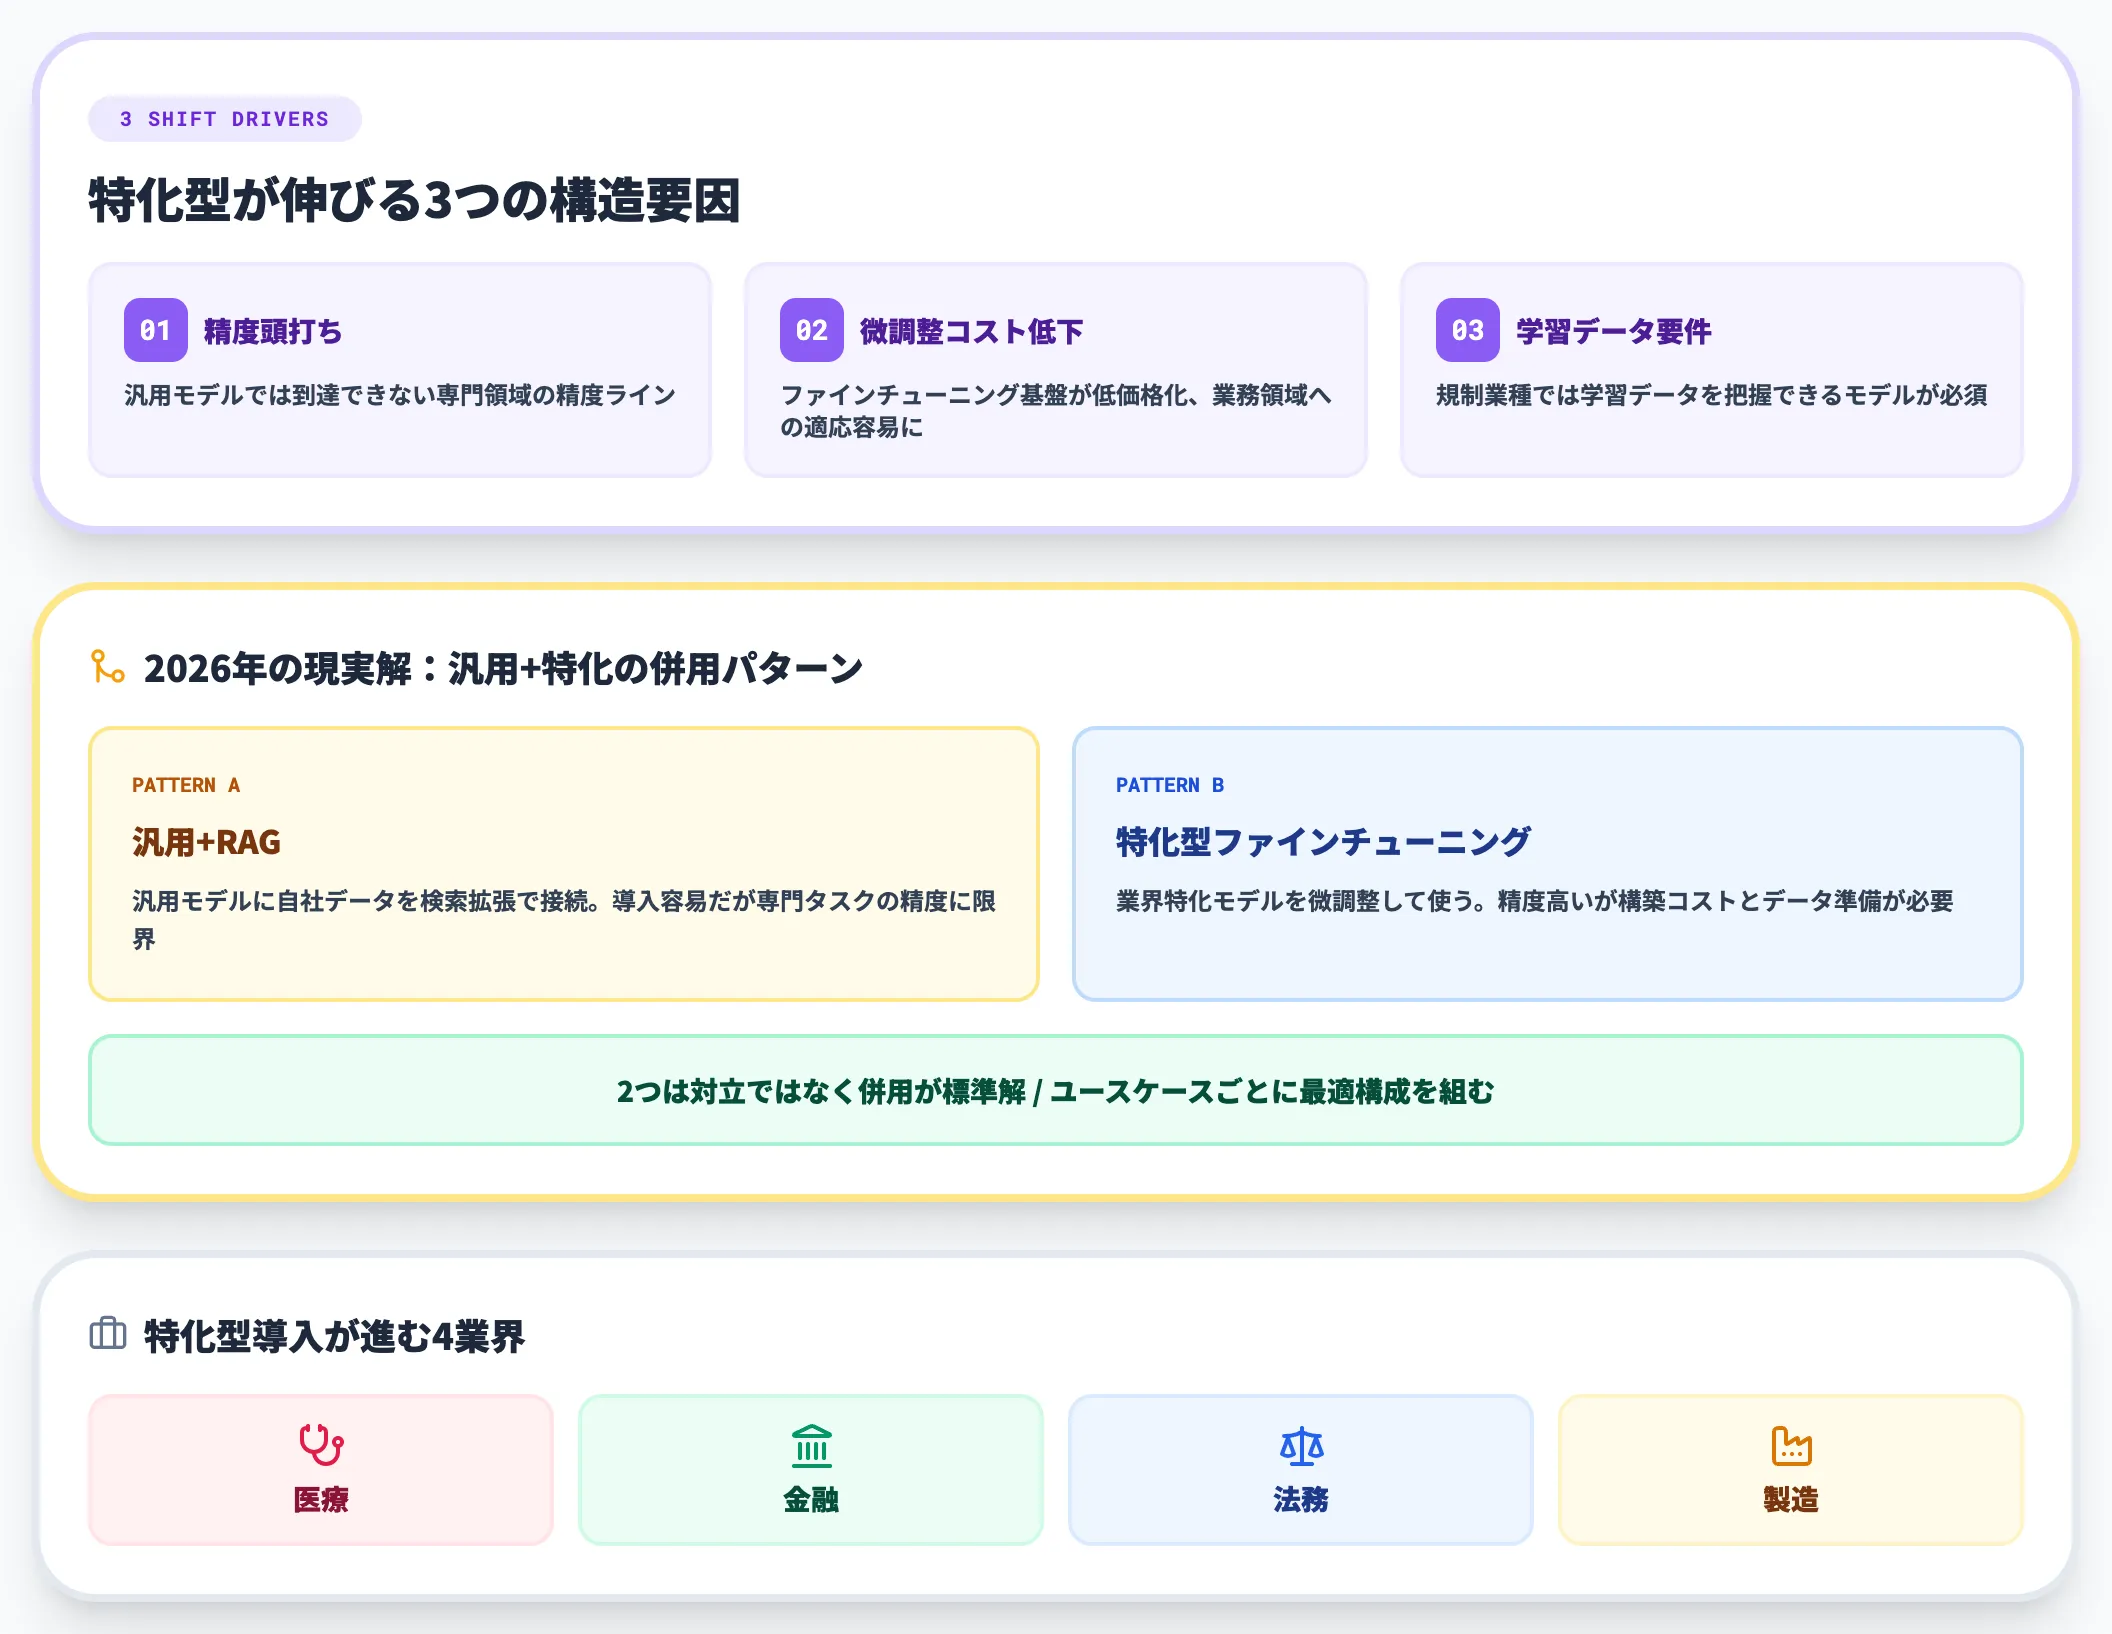Select the 法務 industry tile
The image size is (2112, 1634).
1301,1470
